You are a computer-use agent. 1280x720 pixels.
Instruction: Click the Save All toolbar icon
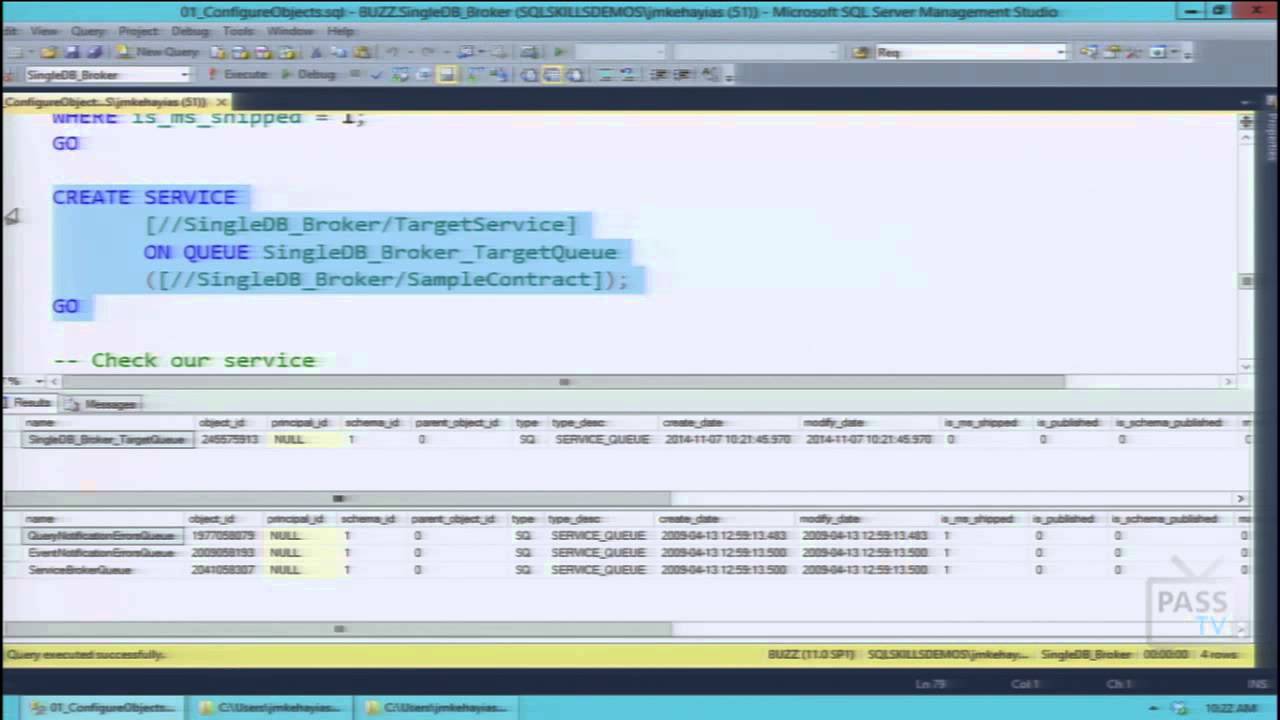coord(94,52)
